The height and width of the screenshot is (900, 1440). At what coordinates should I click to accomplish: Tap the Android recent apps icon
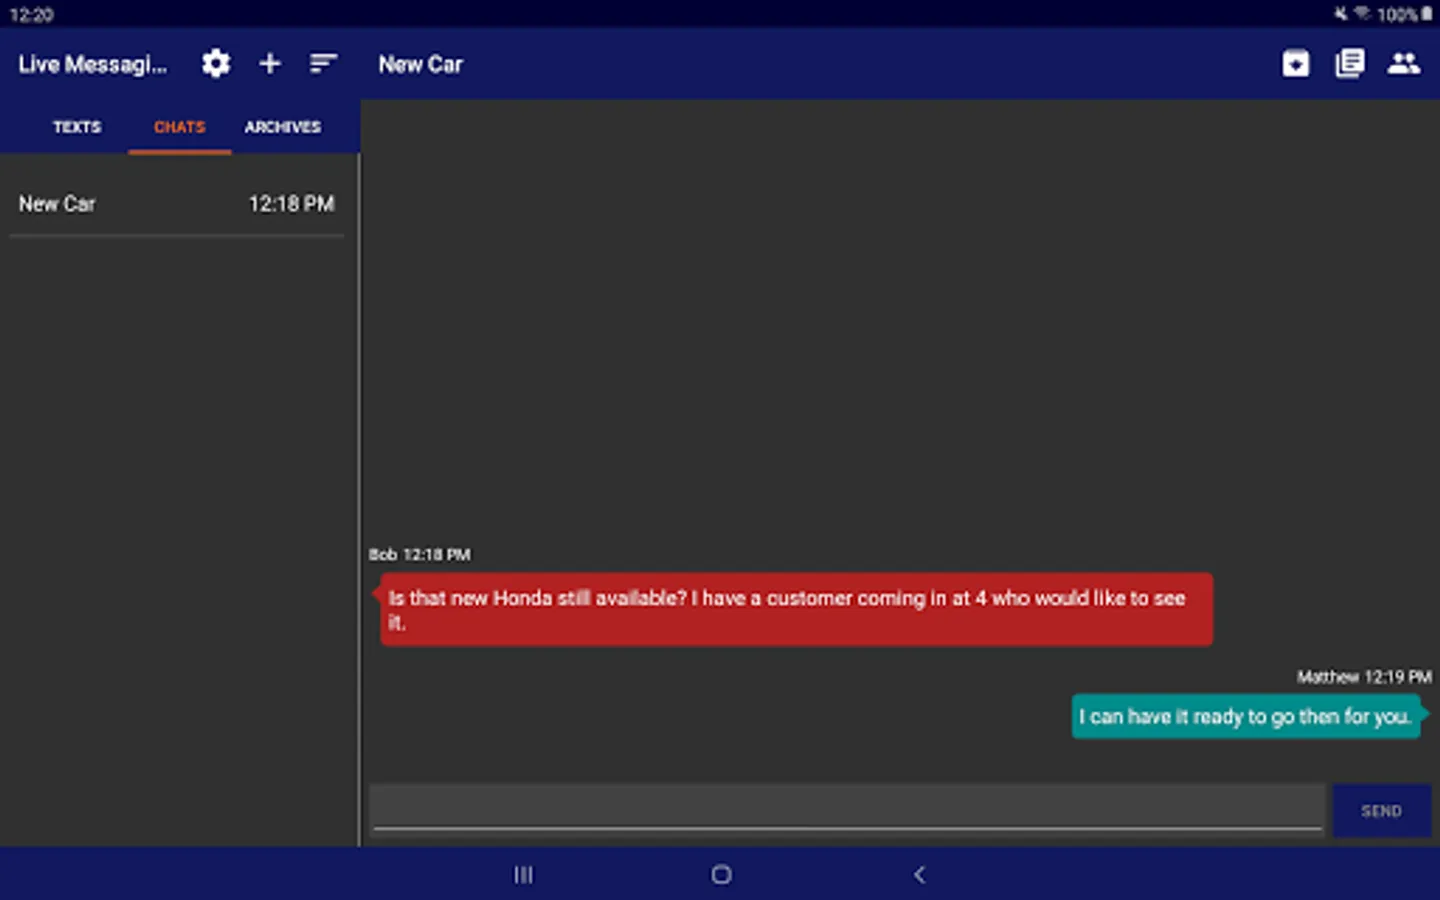(523, 875)
